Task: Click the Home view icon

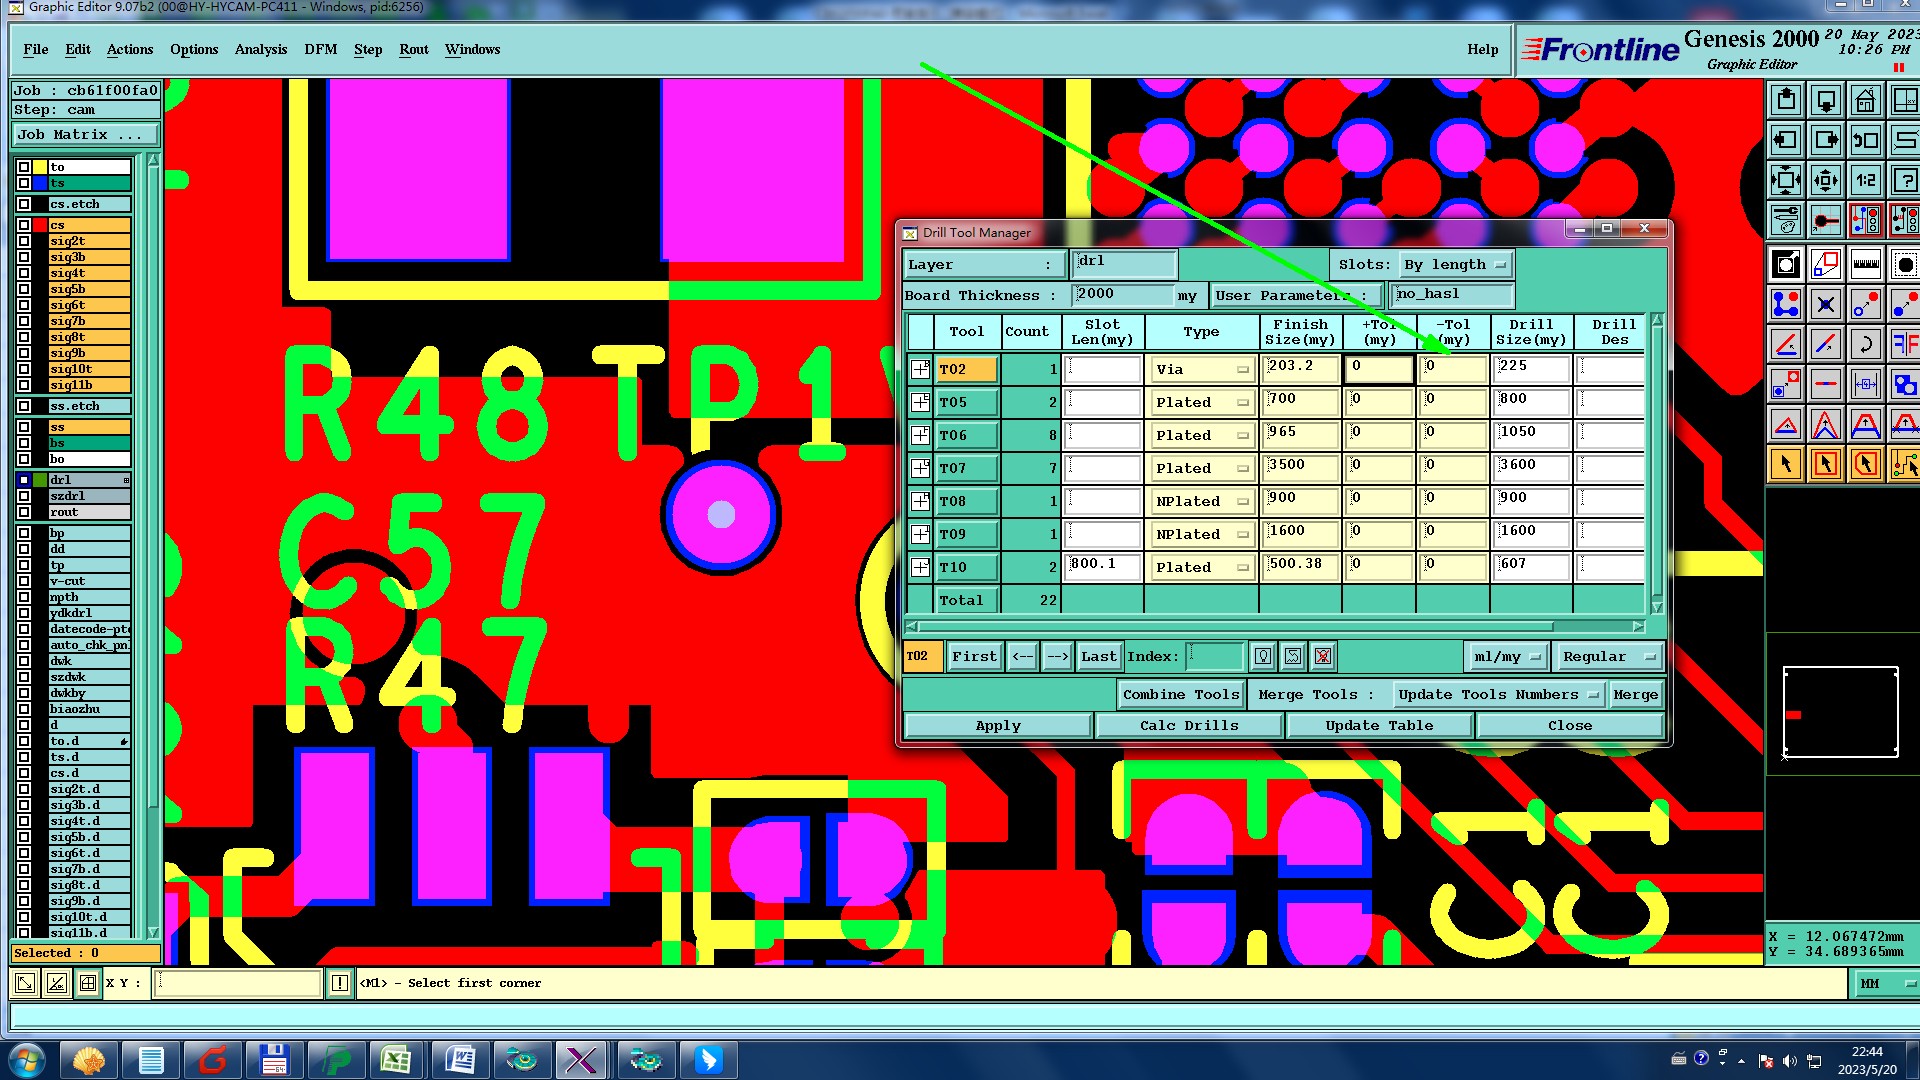Action: point(1865,101)
